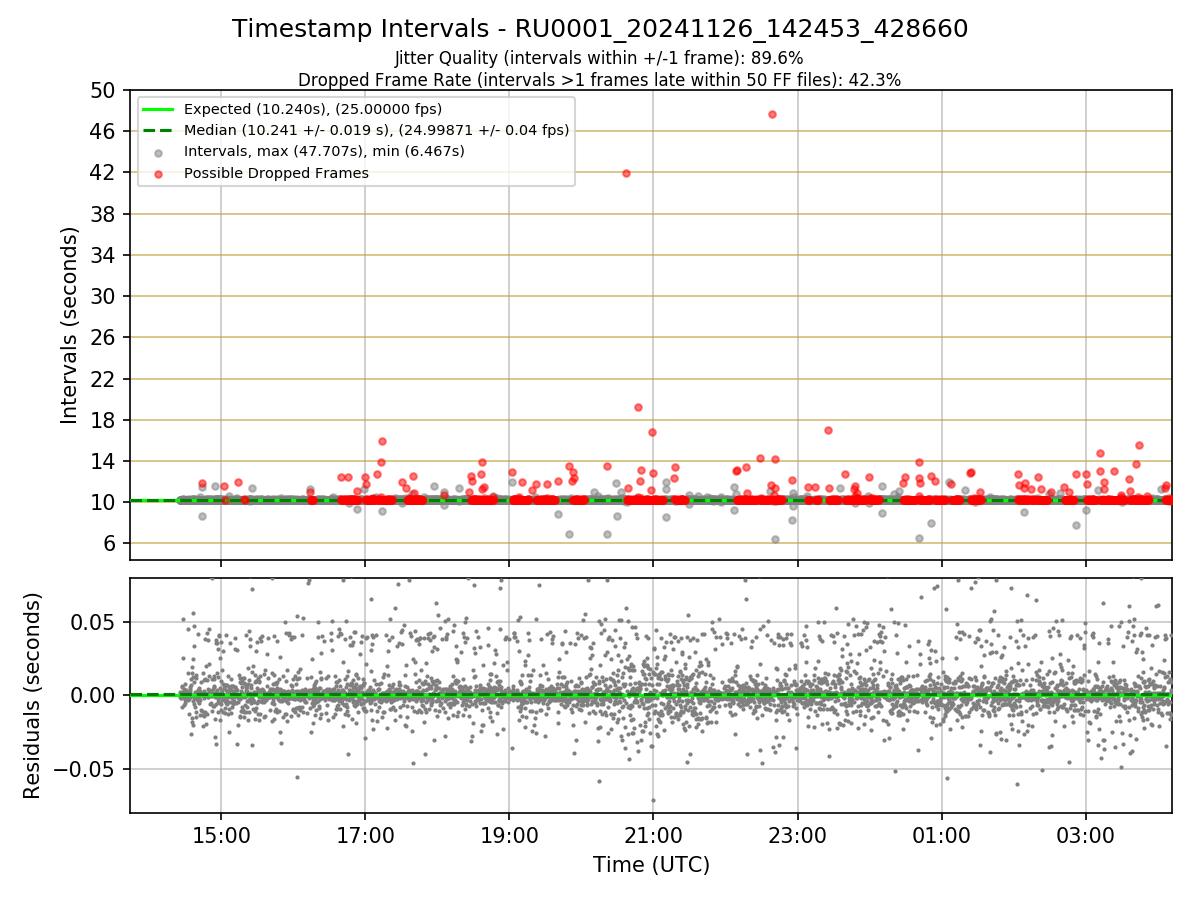Click the y-axis tick label '6'
This screenshot has height=900, width=1200.
click(x=109, y=544)
